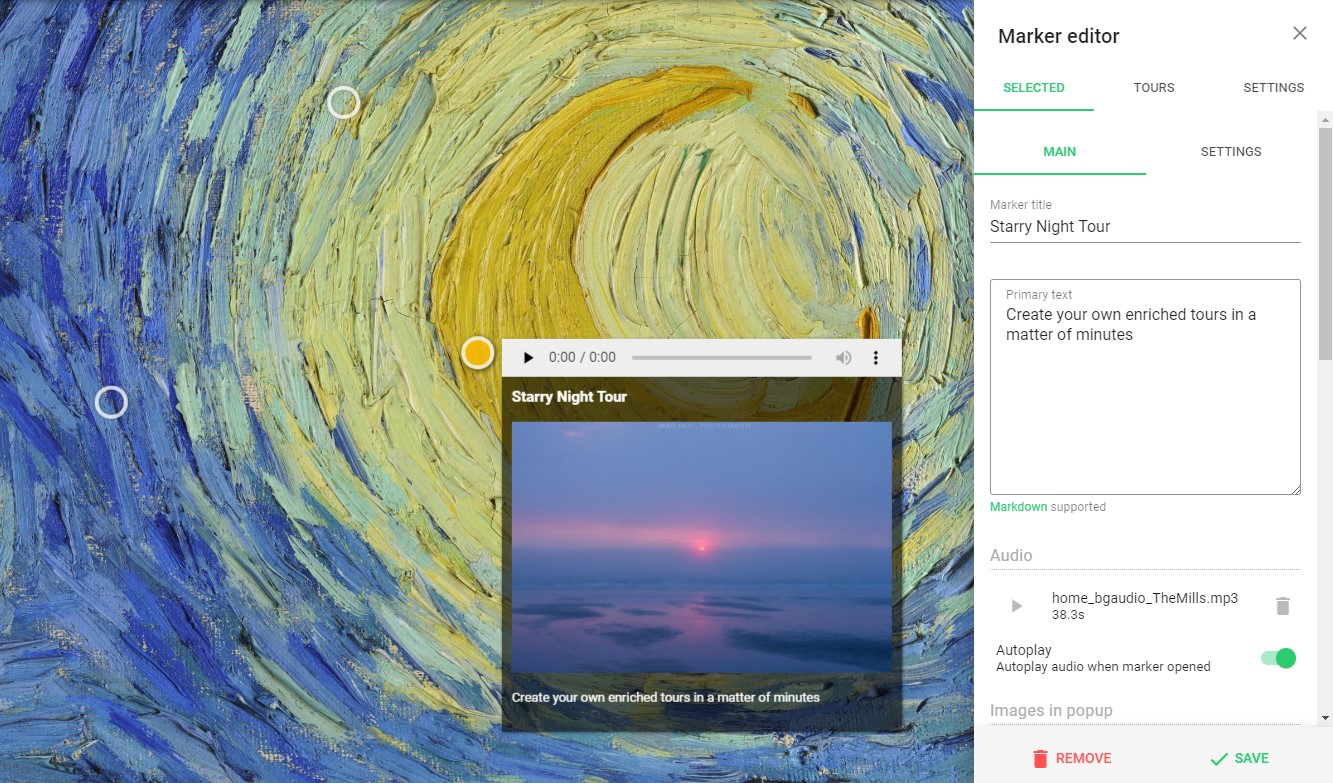Preview home_bgaudio_TheMills.mp3 audio file

pos(1017,606)
